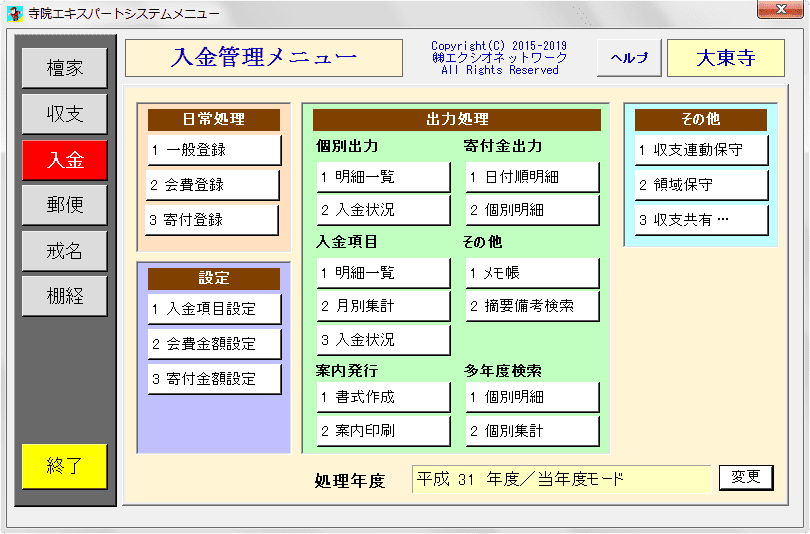
Task: Open 1 メモ帳 in output その他
Action: click(x=533, y=273)
